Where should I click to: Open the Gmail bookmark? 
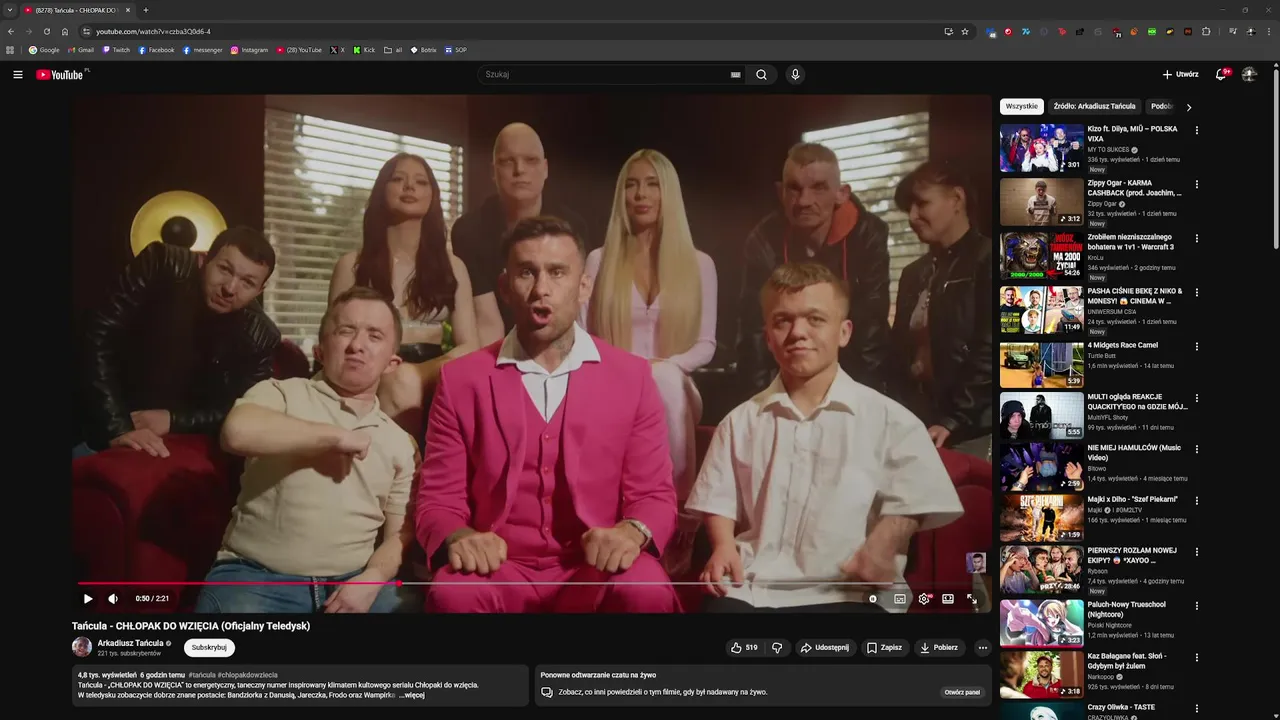pyautogui.click(x=80, y=50)
